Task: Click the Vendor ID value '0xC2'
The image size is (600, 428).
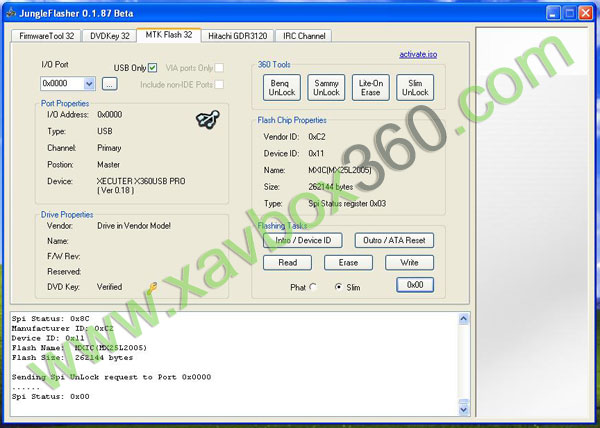Action: [x=317, y=137]
